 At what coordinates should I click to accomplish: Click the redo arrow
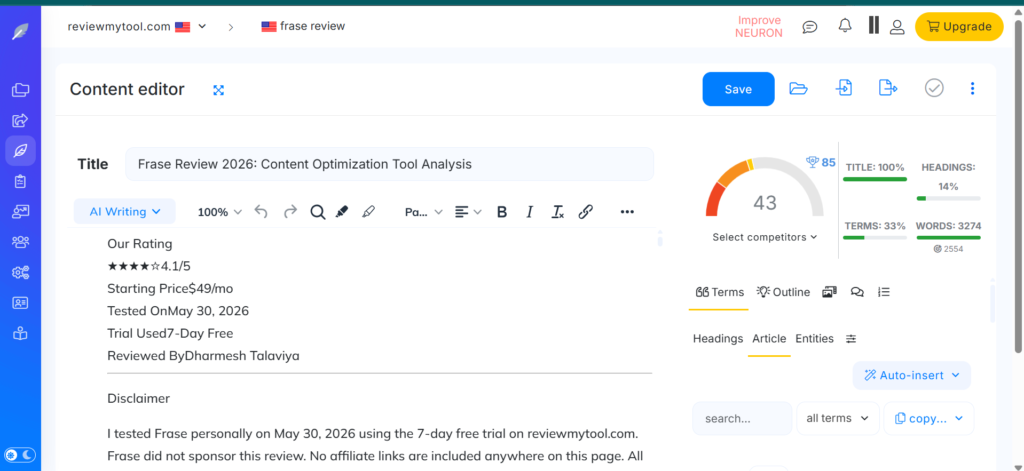(x=290, y=212)
